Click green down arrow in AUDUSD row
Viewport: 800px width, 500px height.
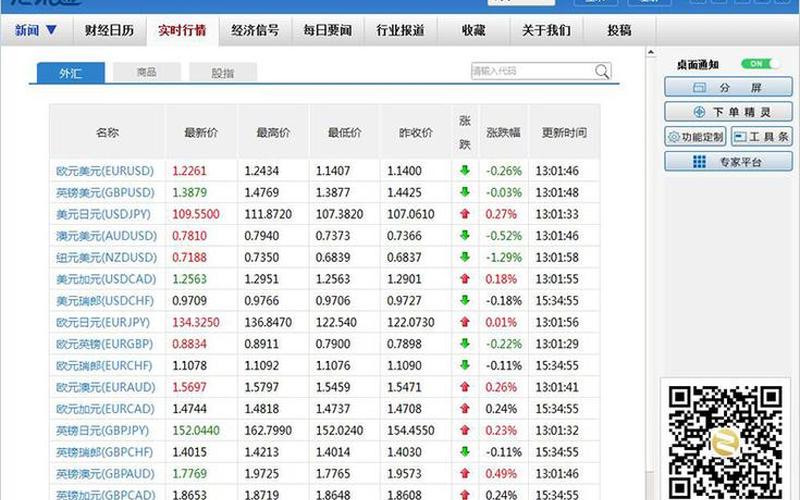(464, 235)
